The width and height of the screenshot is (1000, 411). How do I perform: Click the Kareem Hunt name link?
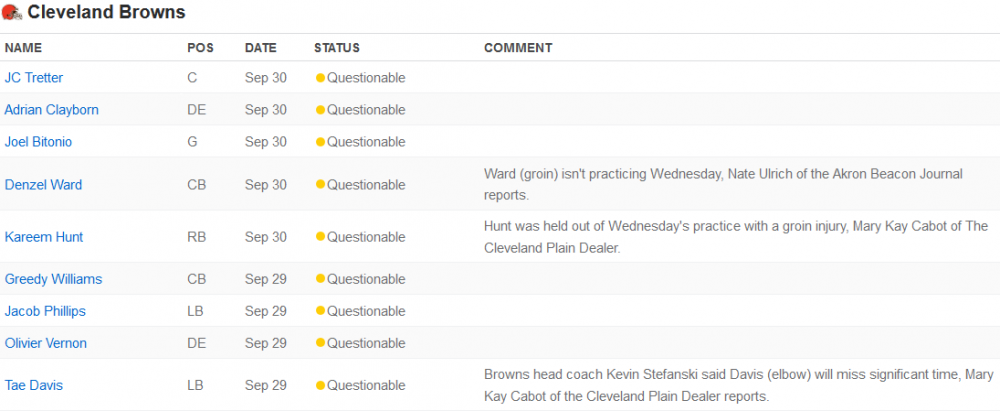pos(44,237)
